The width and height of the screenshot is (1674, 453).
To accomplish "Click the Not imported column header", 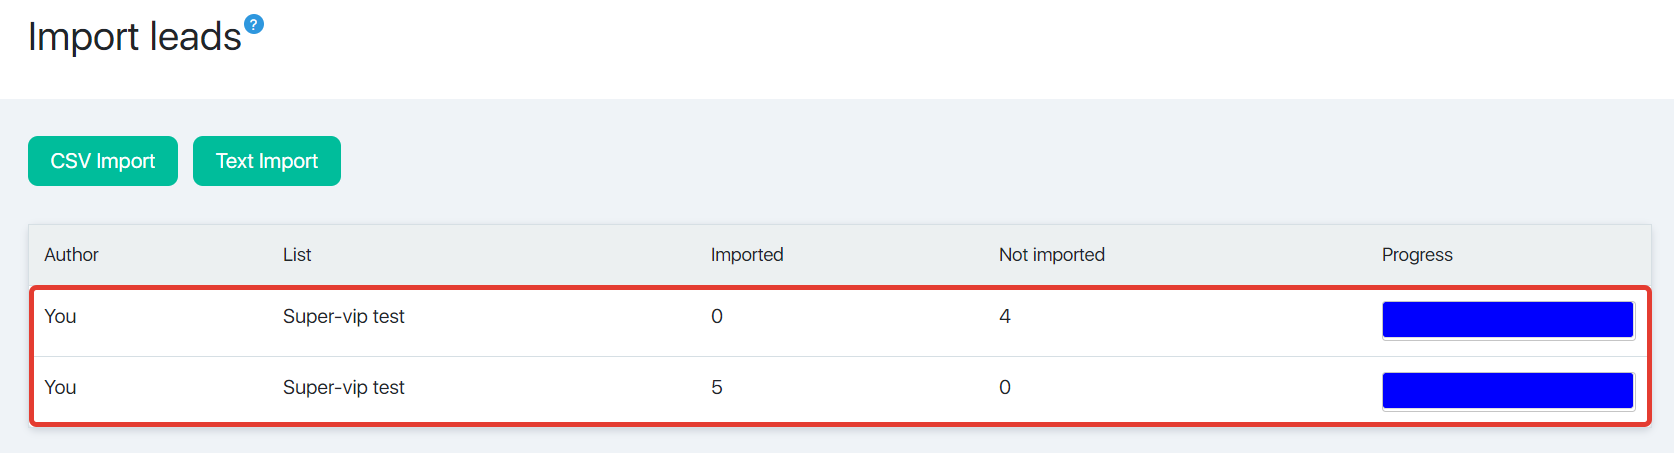I will pyautogui.click(x=1052, y=255).
